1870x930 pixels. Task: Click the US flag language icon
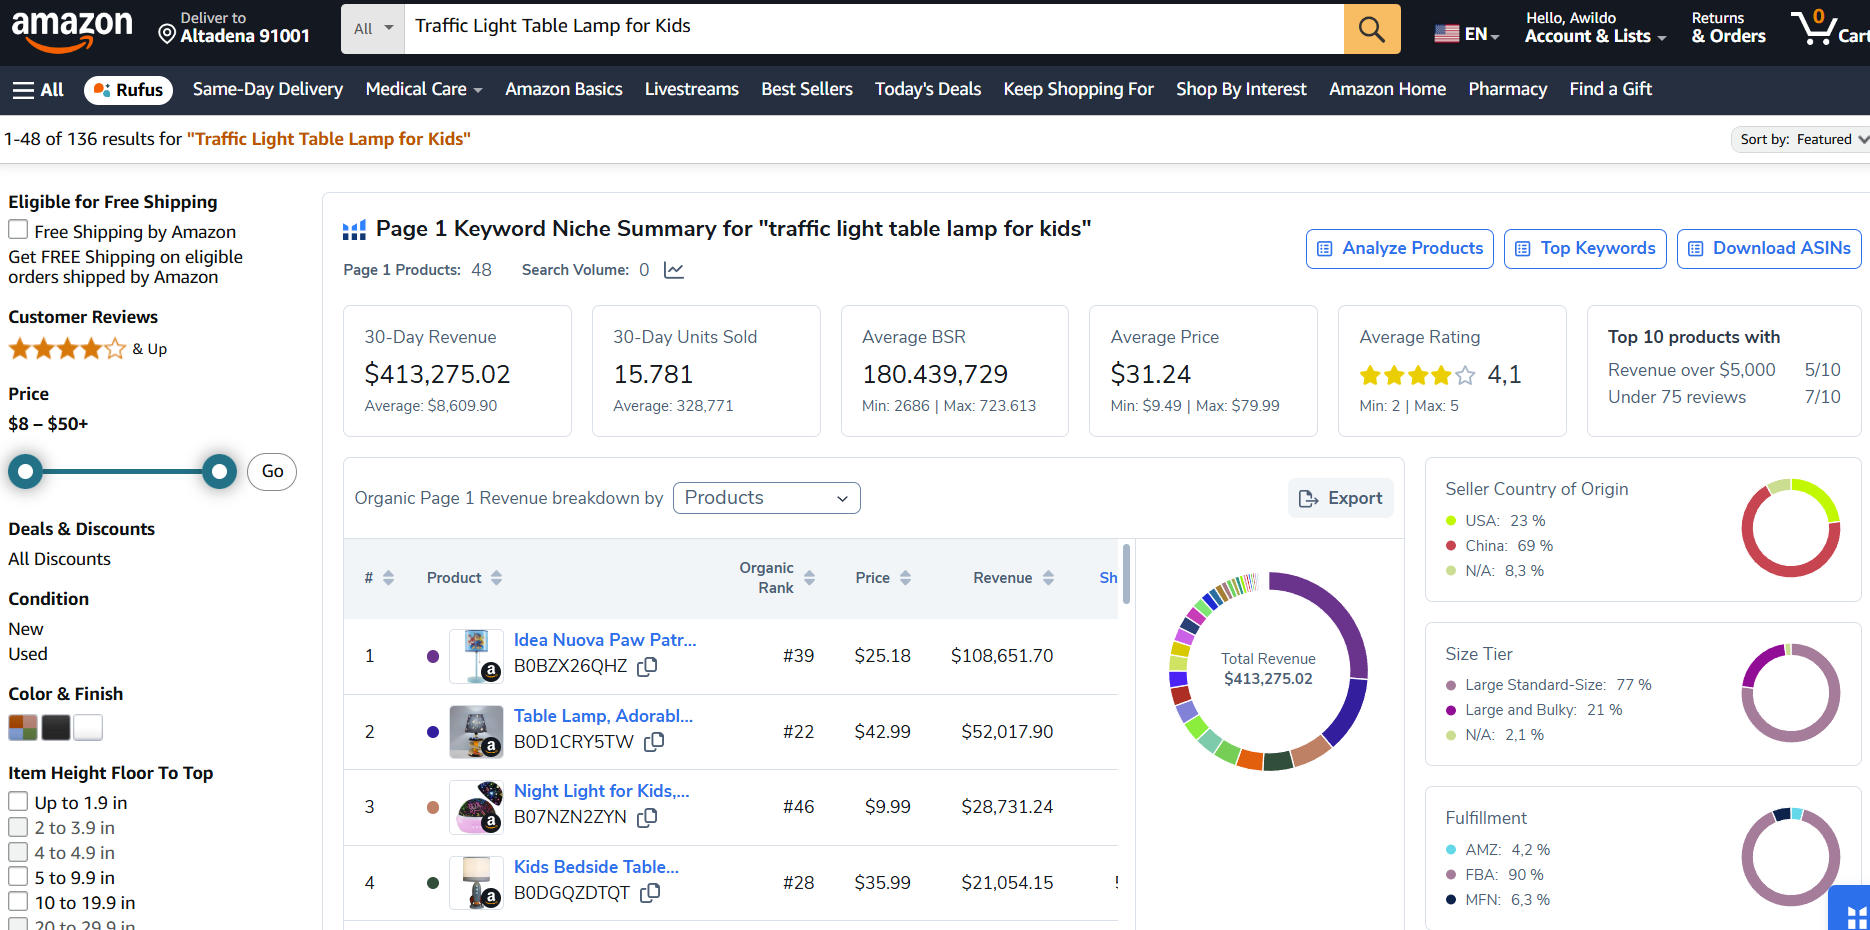[x=1446, y=34]
